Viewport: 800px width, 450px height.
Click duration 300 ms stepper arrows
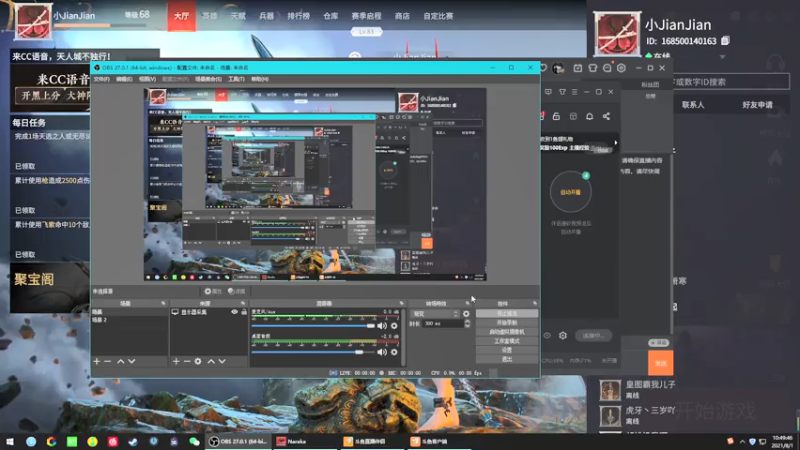tap(467, 323)
